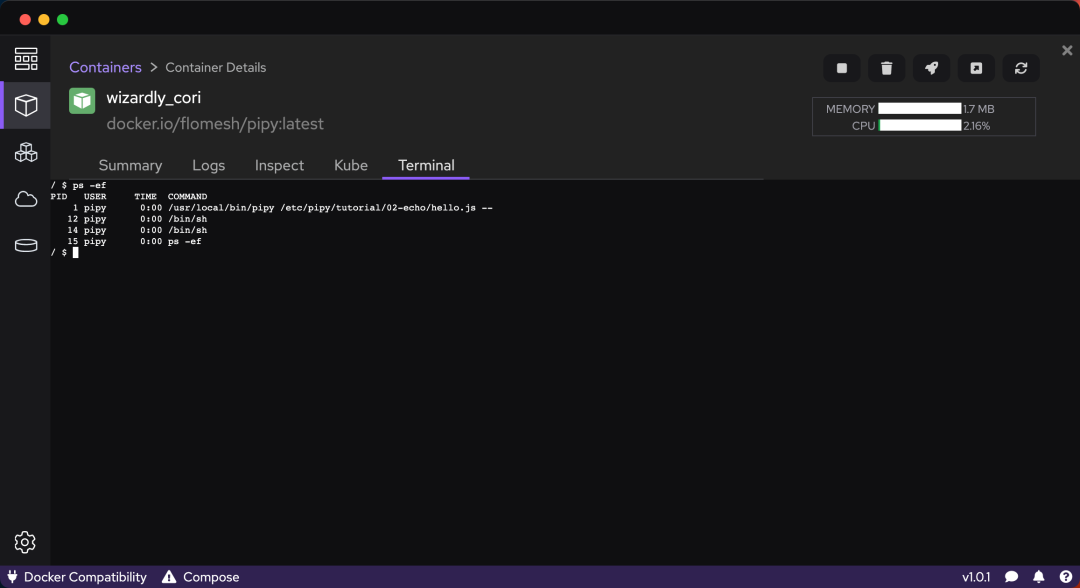Open container in browser icon

(976, 68)
